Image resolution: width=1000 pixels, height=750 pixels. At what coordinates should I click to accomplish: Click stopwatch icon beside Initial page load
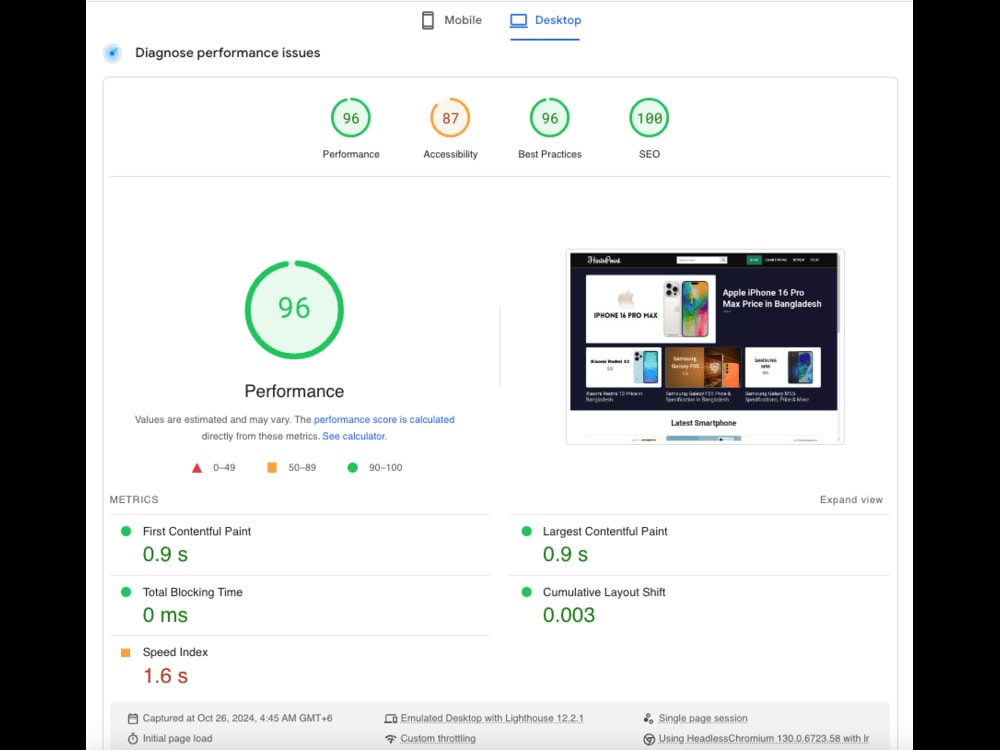(x=133, y=739)
